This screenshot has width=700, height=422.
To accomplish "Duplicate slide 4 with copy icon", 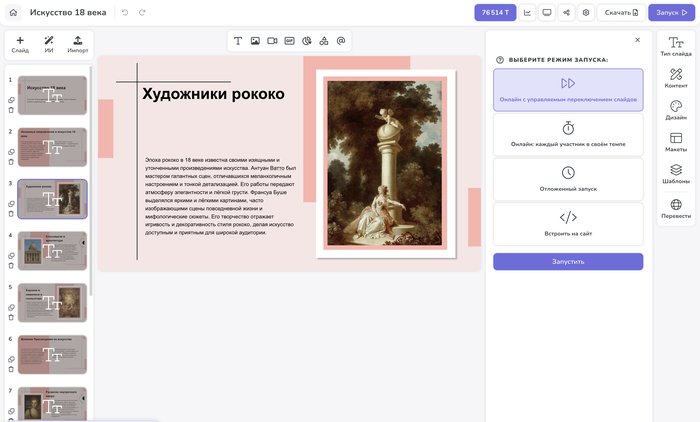I will point(11,255).
